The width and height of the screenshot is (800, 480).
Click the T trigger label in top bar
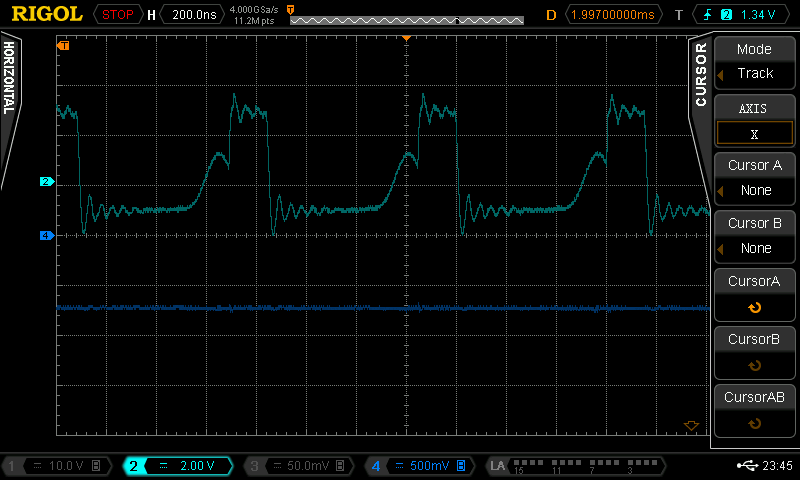coord(679,15)
